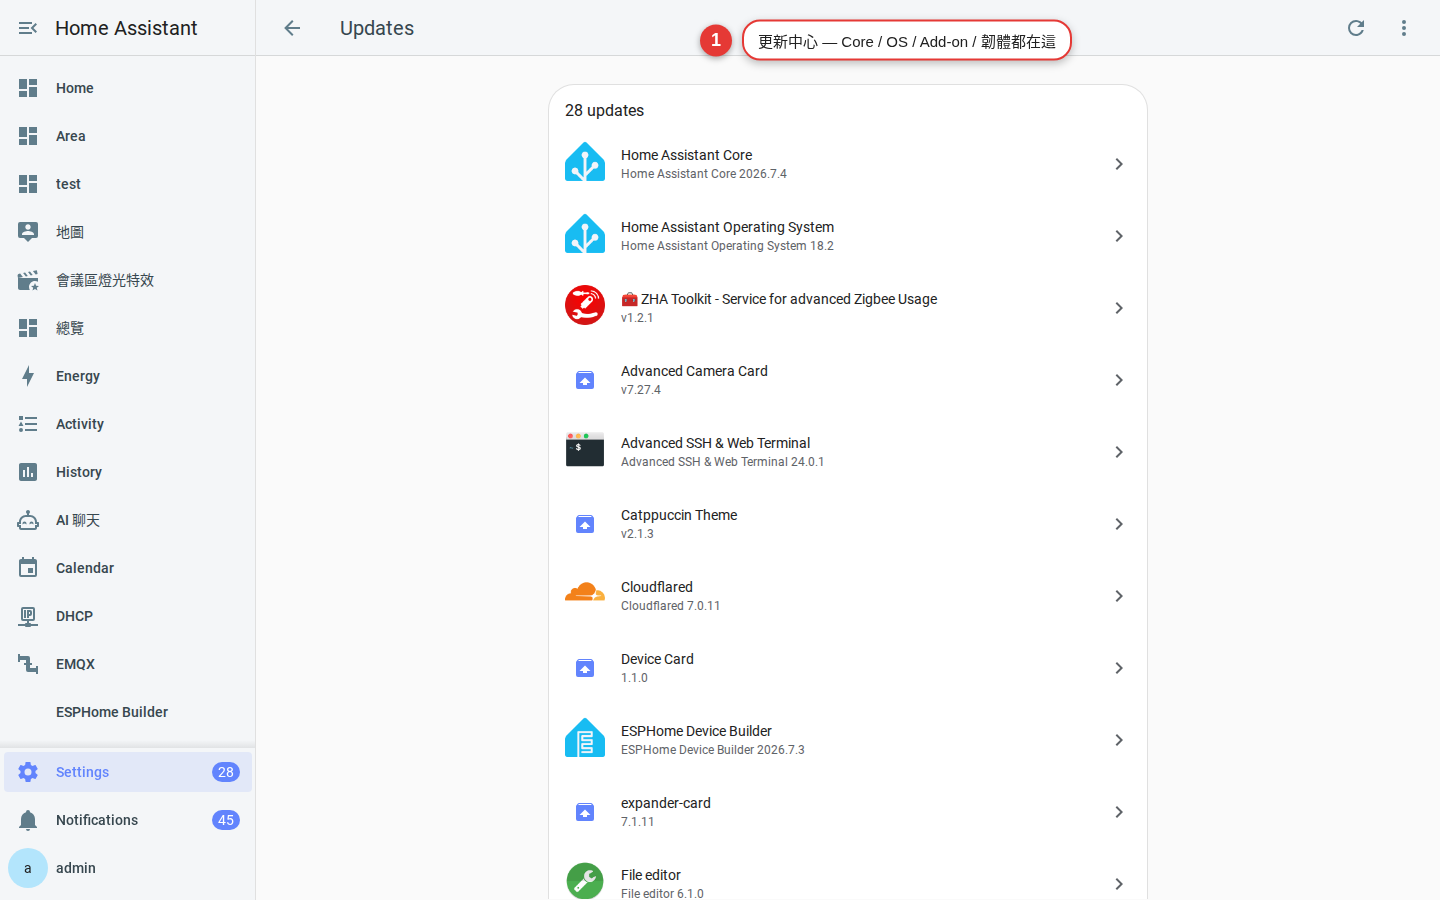Viewport: 1440px width, 900px height.
Task: Click the Area dashboard icon
Action: coord(28,136)
